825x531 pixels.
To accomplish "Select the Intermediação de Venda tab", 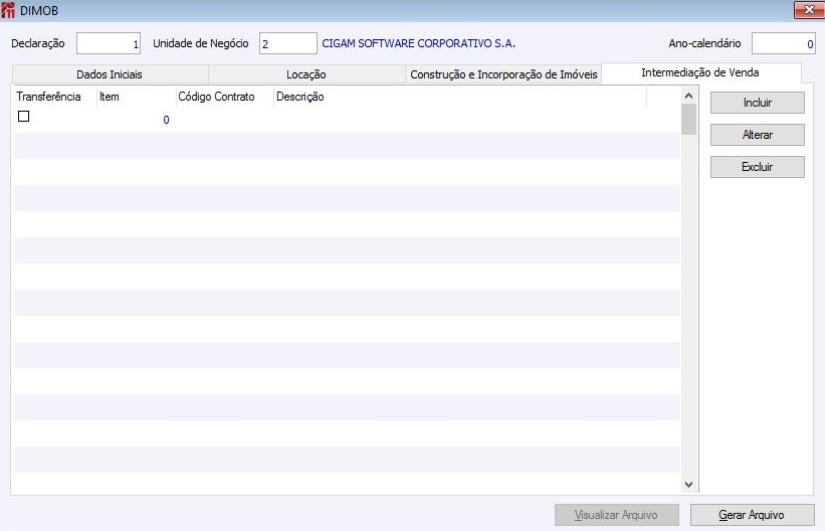I will click(700, 73).
